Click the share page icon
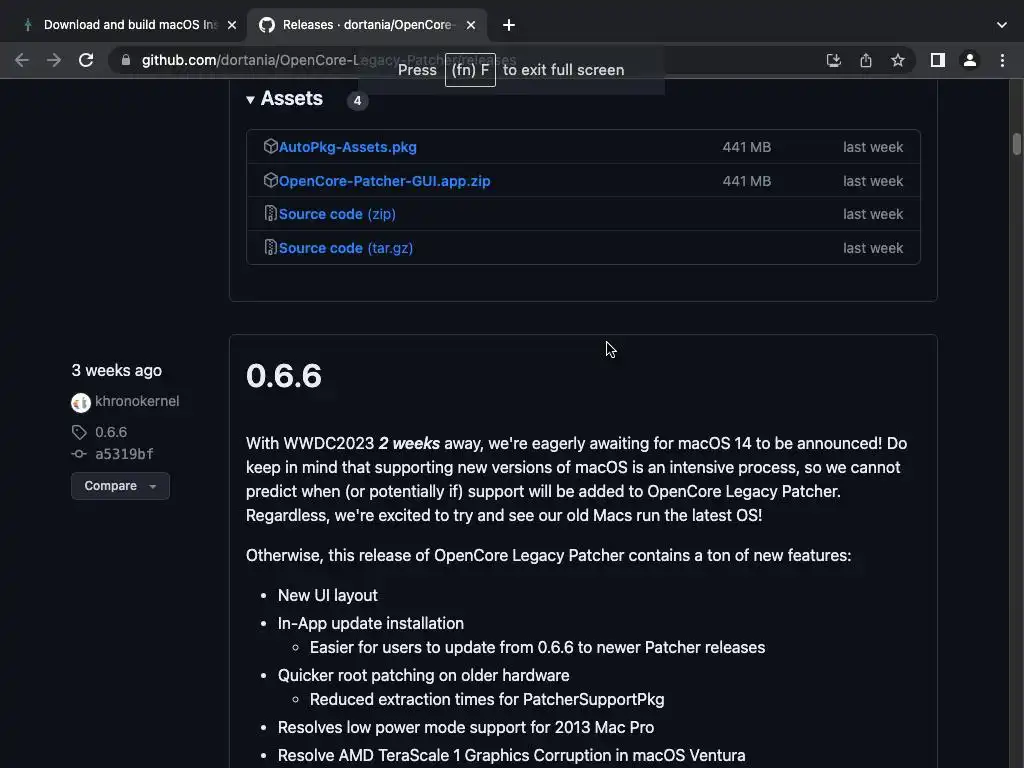1024x768 pixels. (866, 60)
